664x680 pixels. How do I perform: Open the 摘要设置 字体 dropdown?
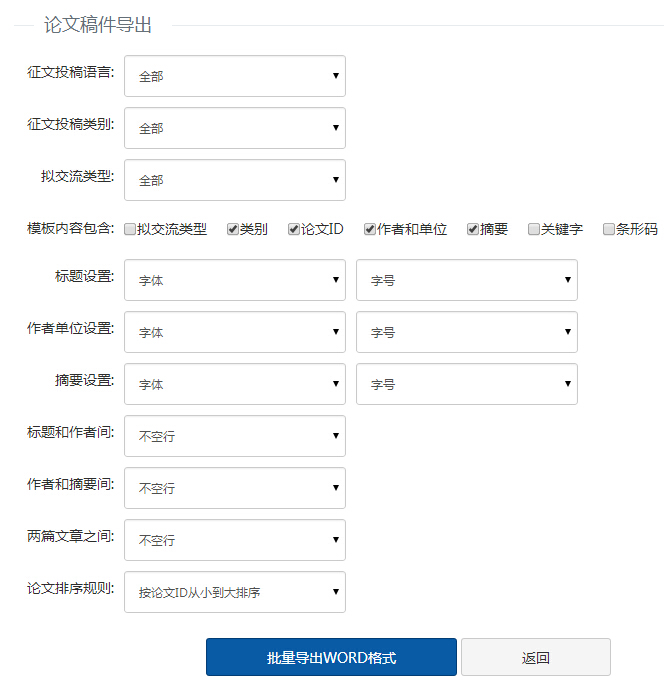235,384
